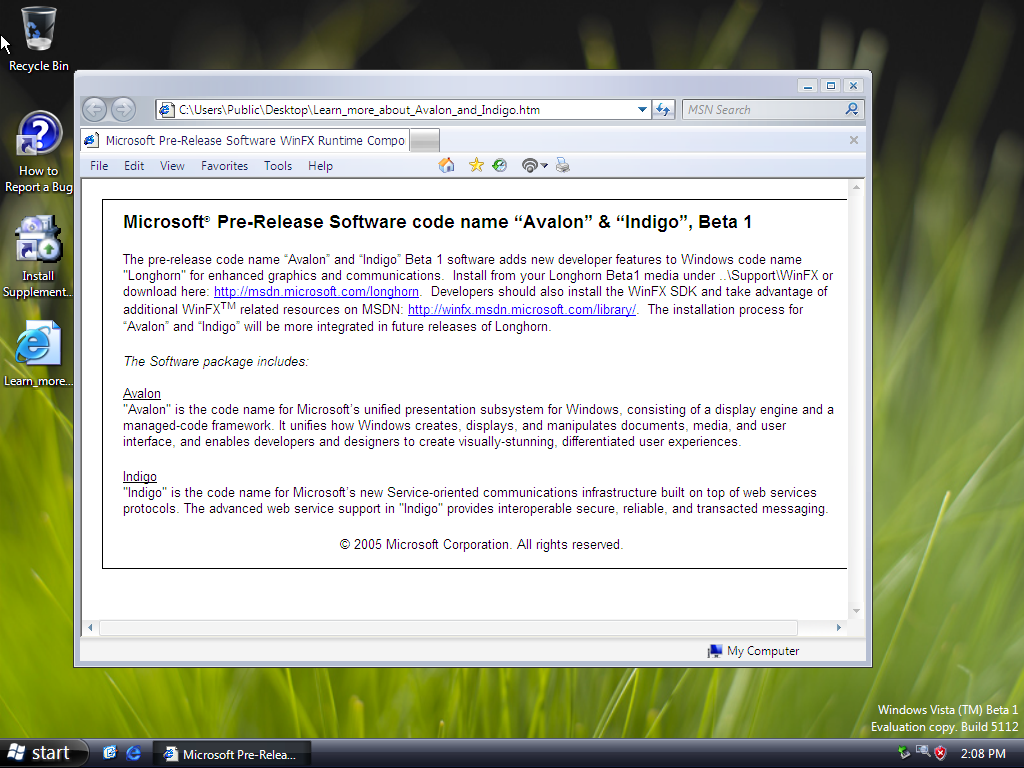The width and height of the screenshot is (1024, 768).
Task: Go forward with the browser Forward arrow
Action: (x=123, y=109)
